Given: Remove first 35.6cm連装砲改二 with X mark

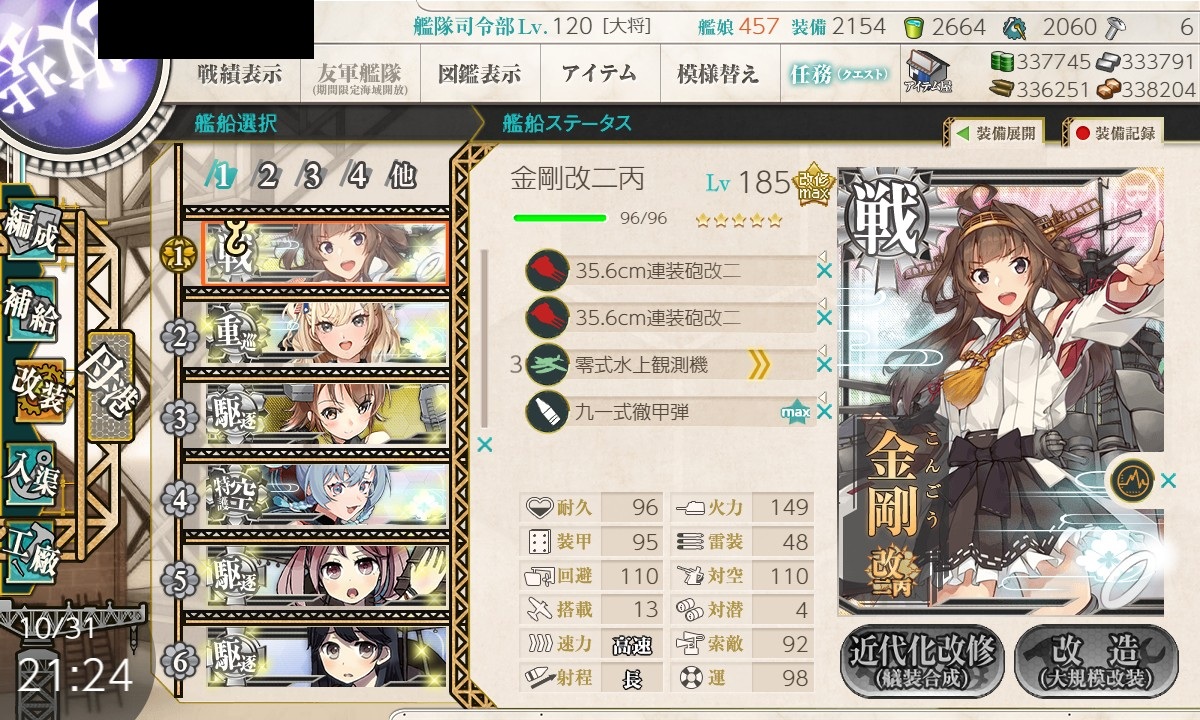Looking at the screenshot, I should pyautogui.click(x=824, y=270).
